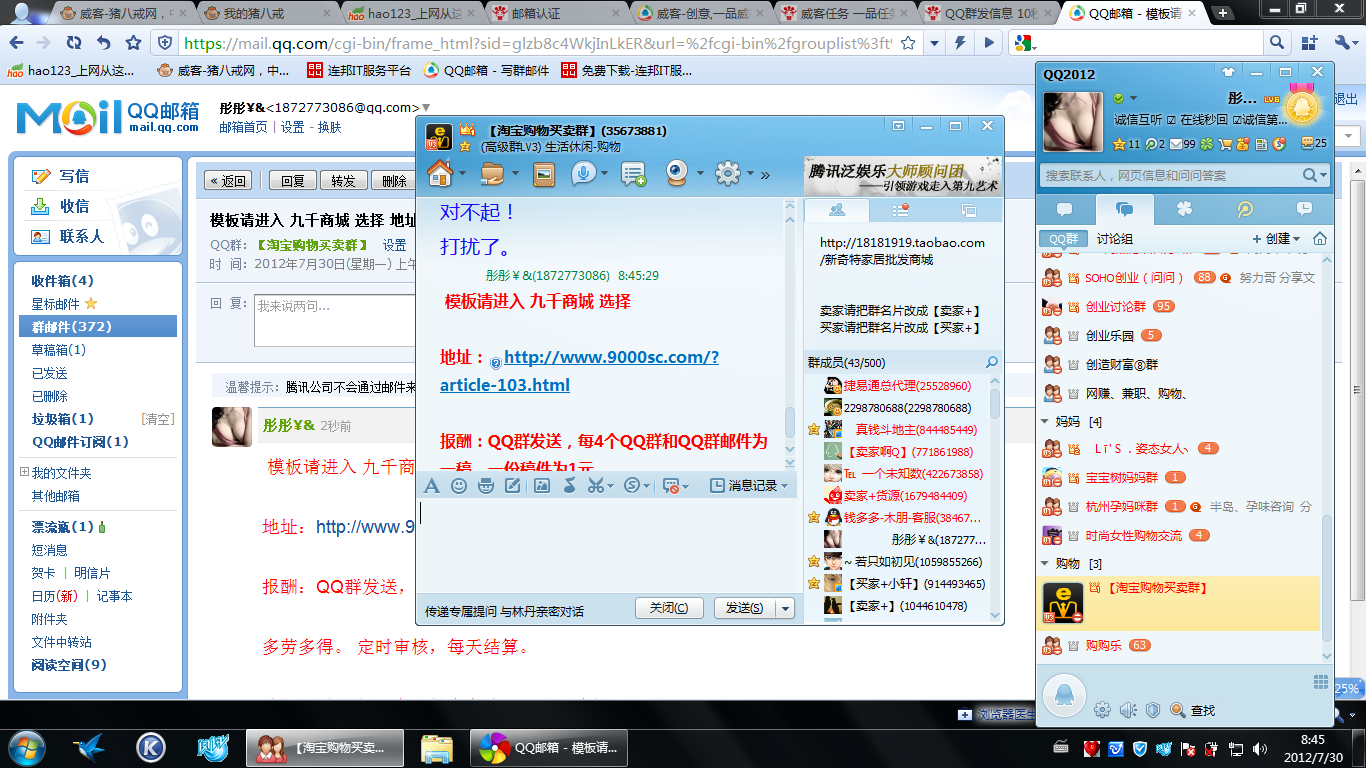Click the create discussion chat icon
Screen dimensions: 1366x768
(x=633, y=174)
